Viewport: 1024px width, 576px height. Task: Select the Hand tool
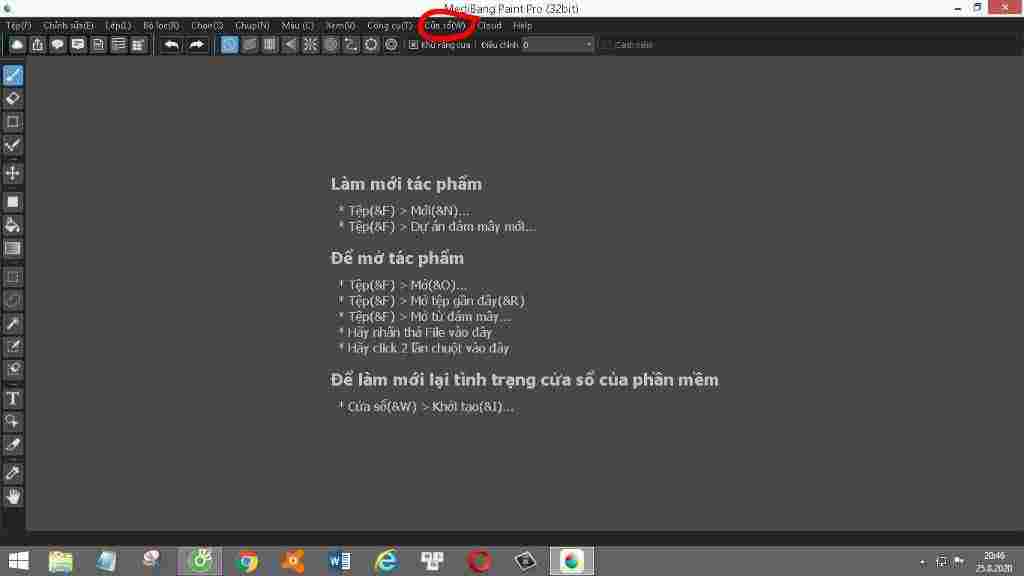click(13, 497)
